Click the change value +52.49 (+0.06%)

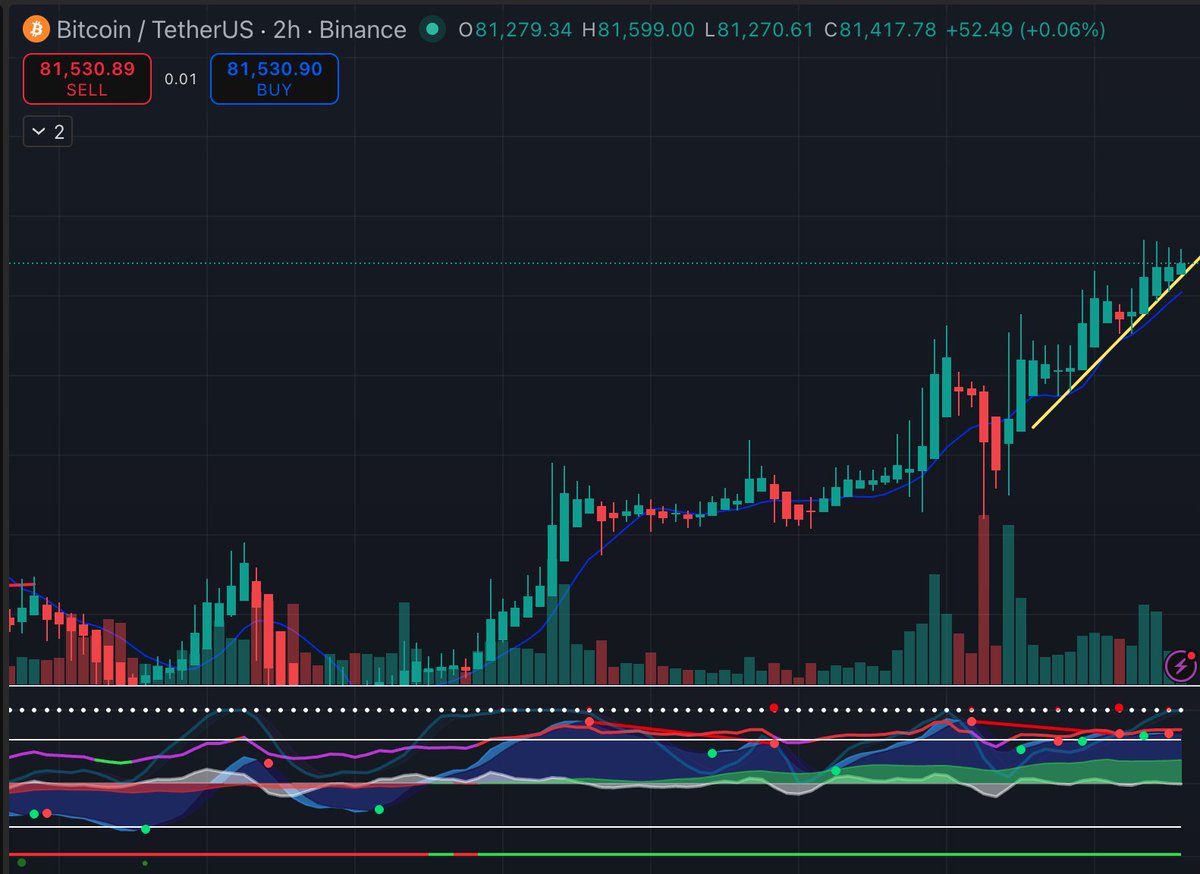(x=1025, y=29)
